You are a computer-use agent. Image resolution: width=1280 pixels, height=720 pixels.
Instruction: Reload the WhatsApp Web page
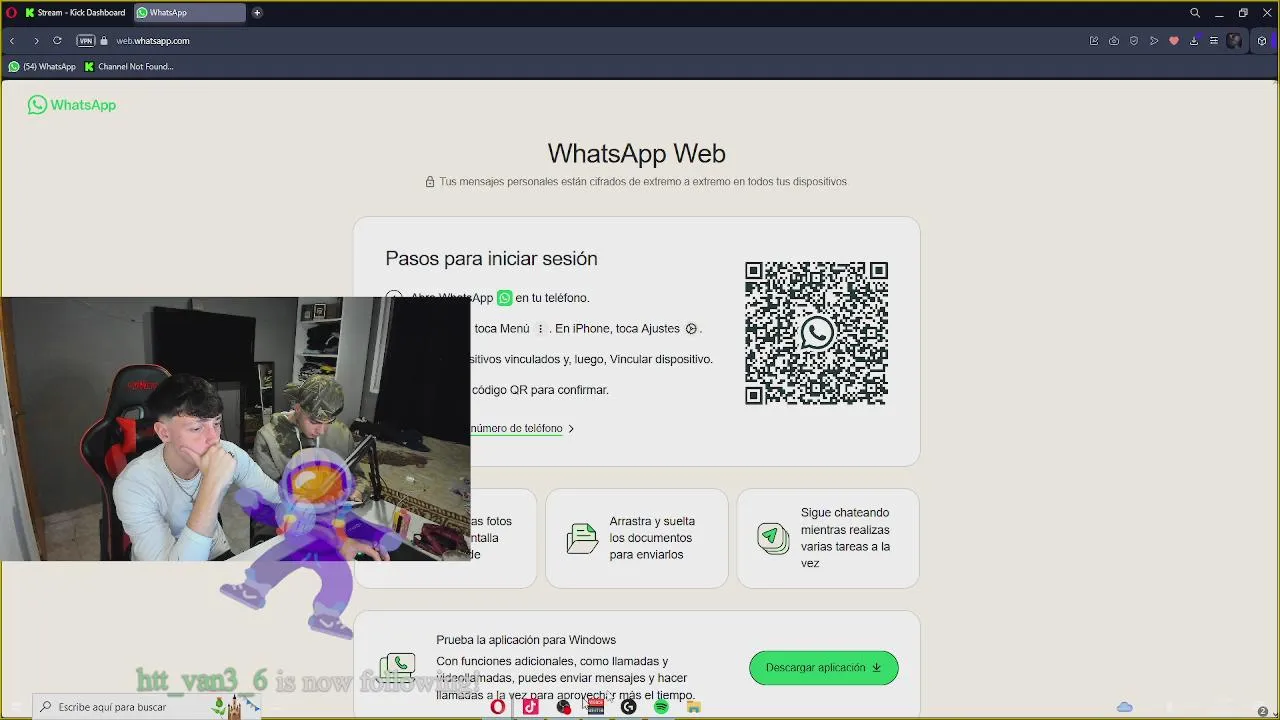click(57, 41)
